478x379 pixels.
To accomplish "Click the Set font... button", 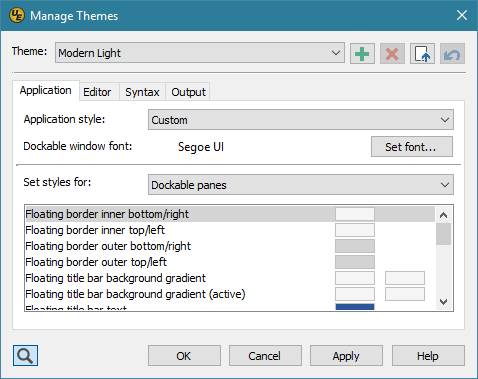I will tap(412, 146).
